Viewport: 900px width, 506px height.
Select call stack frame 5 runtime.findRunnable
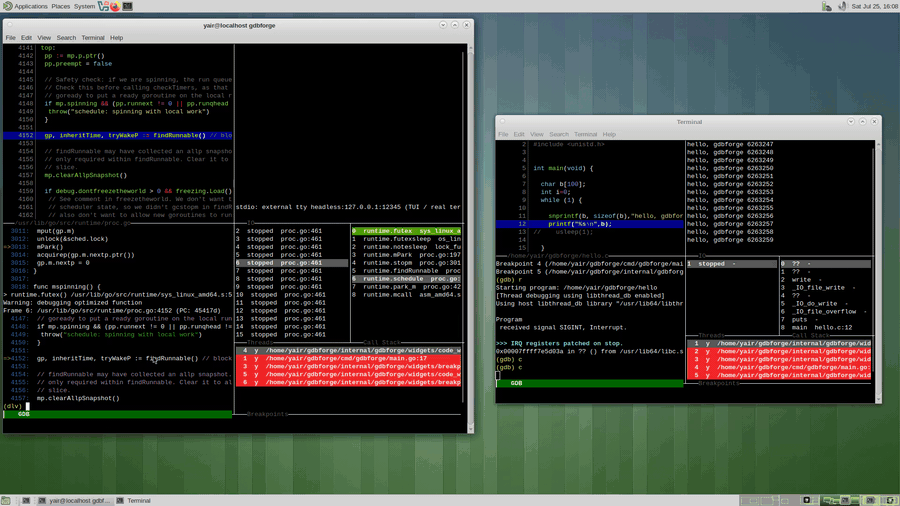[406, 271]
